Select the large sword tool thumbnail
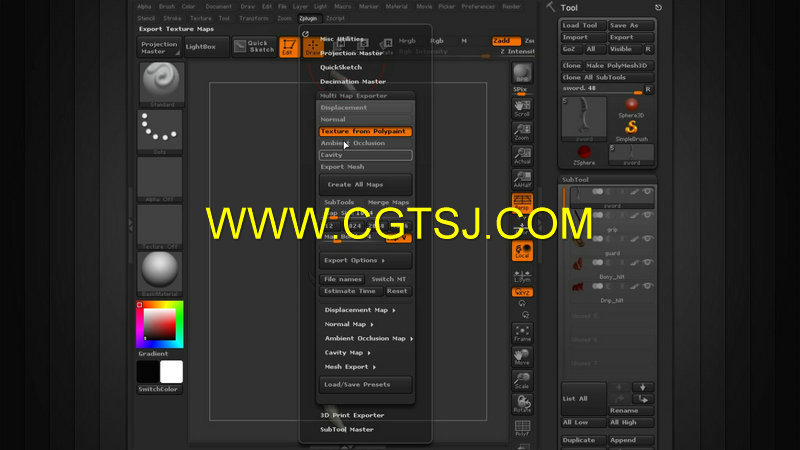The height and width of the screenshot is (450, 800). (x=584, y=119)
